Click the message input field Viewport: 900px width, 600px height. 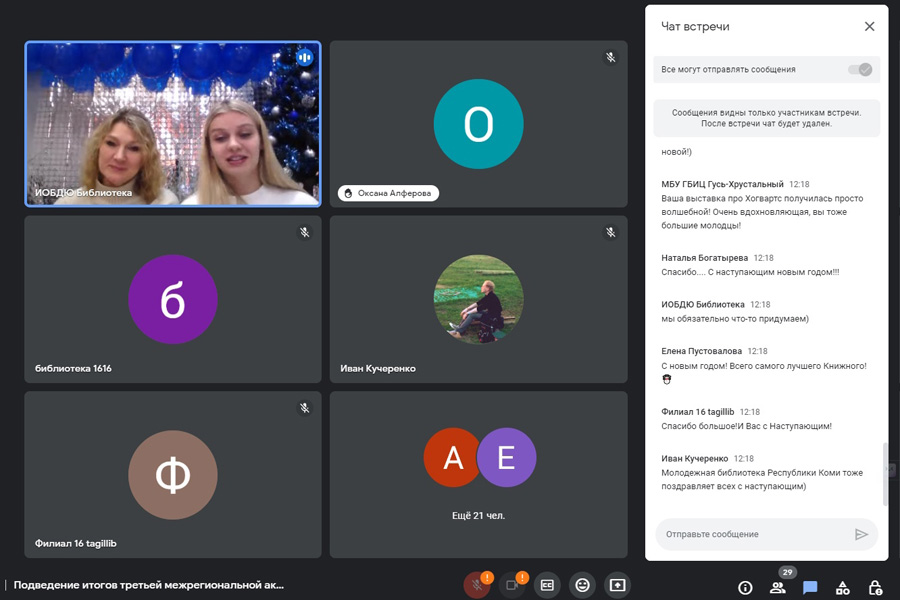point(755,534)
